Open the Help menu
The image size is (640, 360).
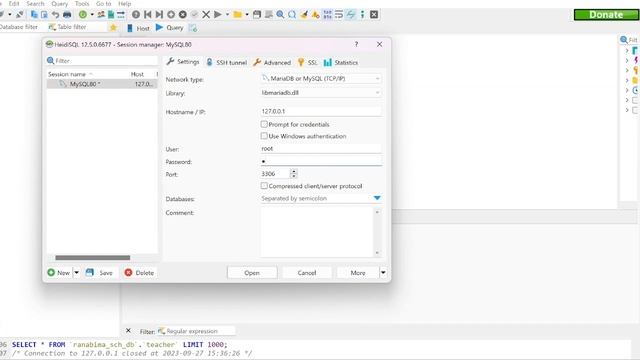124,4
